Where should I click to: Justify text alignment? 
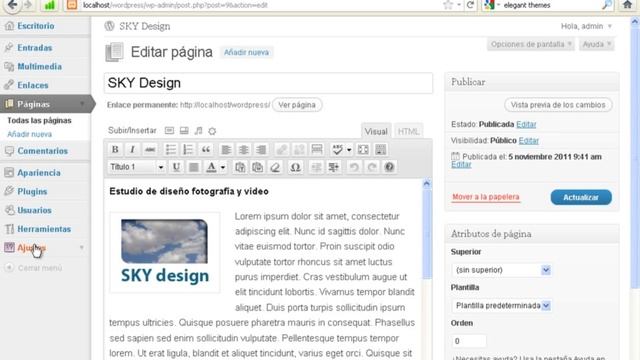194,167
